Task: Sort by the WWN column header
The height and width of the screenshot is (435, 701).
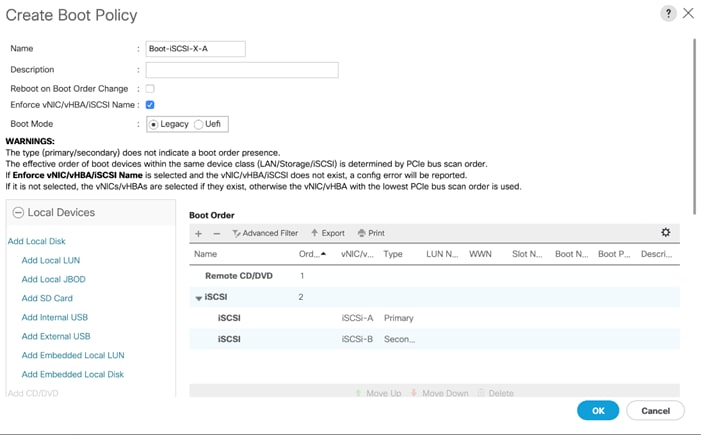Action: [x=480, y=254]
